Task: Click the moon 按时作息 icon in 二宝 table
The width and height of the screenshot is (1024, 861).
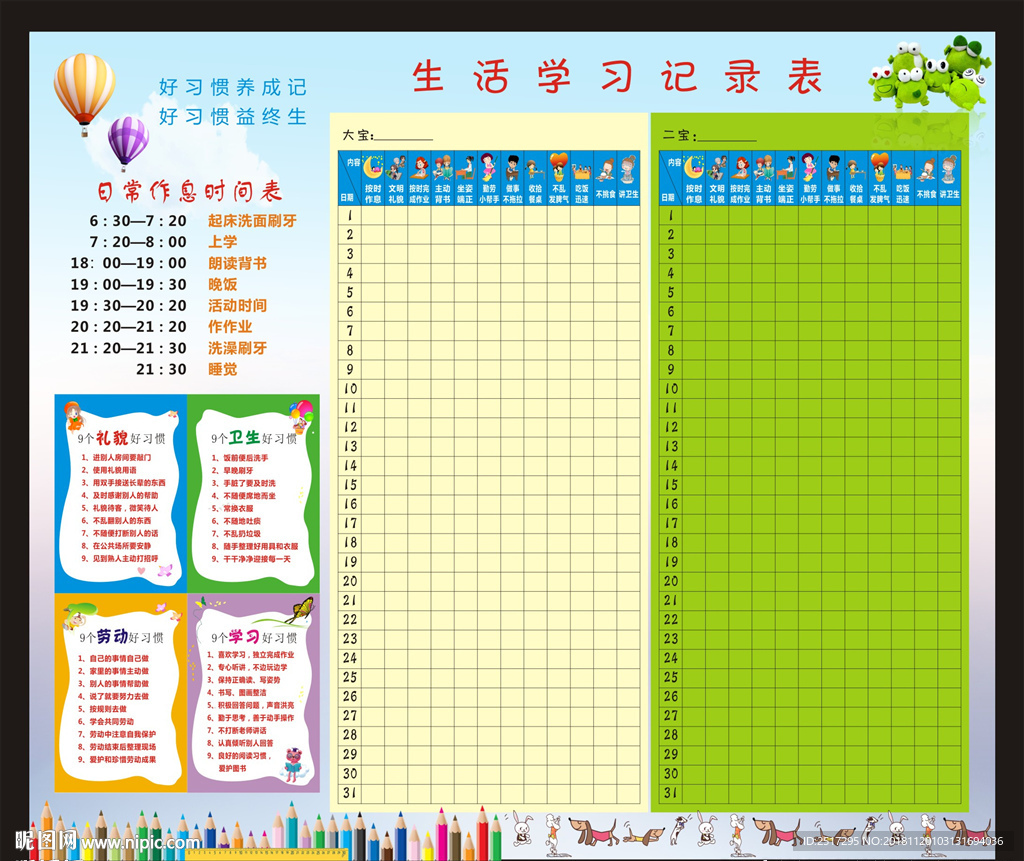Action: pyautogui.click(x=694, y=167)
